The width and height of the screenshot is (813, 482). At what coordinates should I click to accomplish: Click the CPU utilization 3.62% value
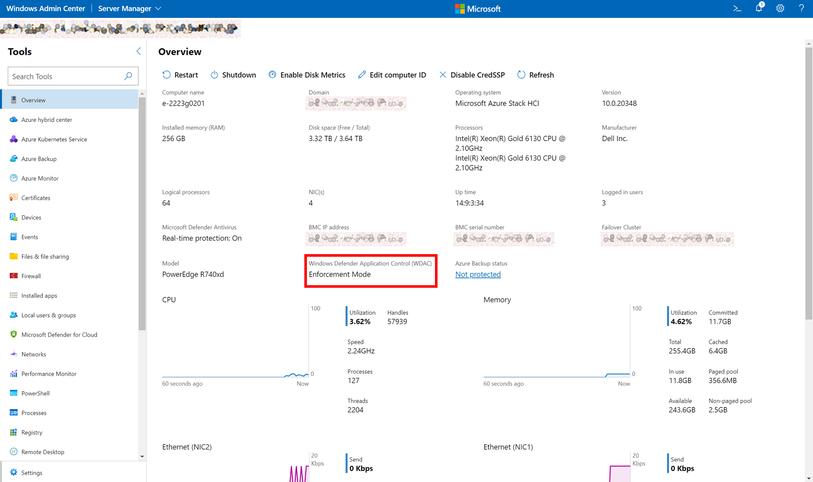coord(360,322)
